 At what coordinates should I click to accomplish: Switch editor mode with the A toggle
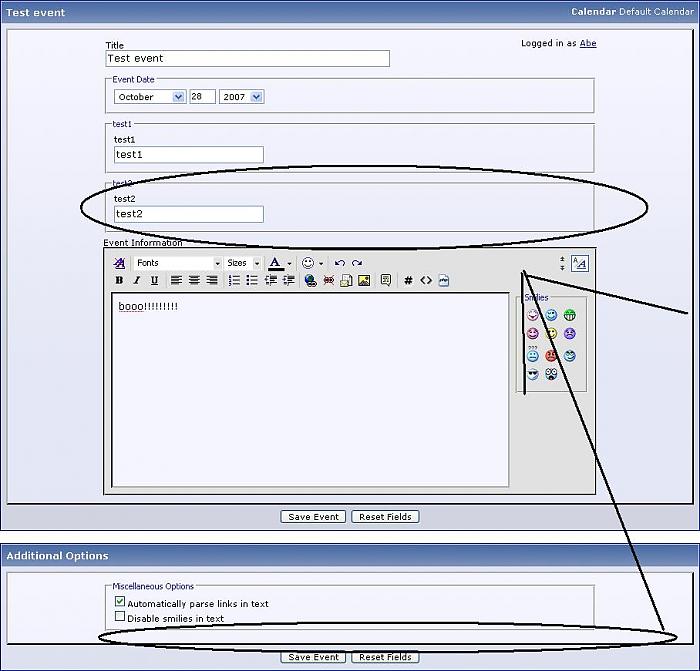(580, 263)
